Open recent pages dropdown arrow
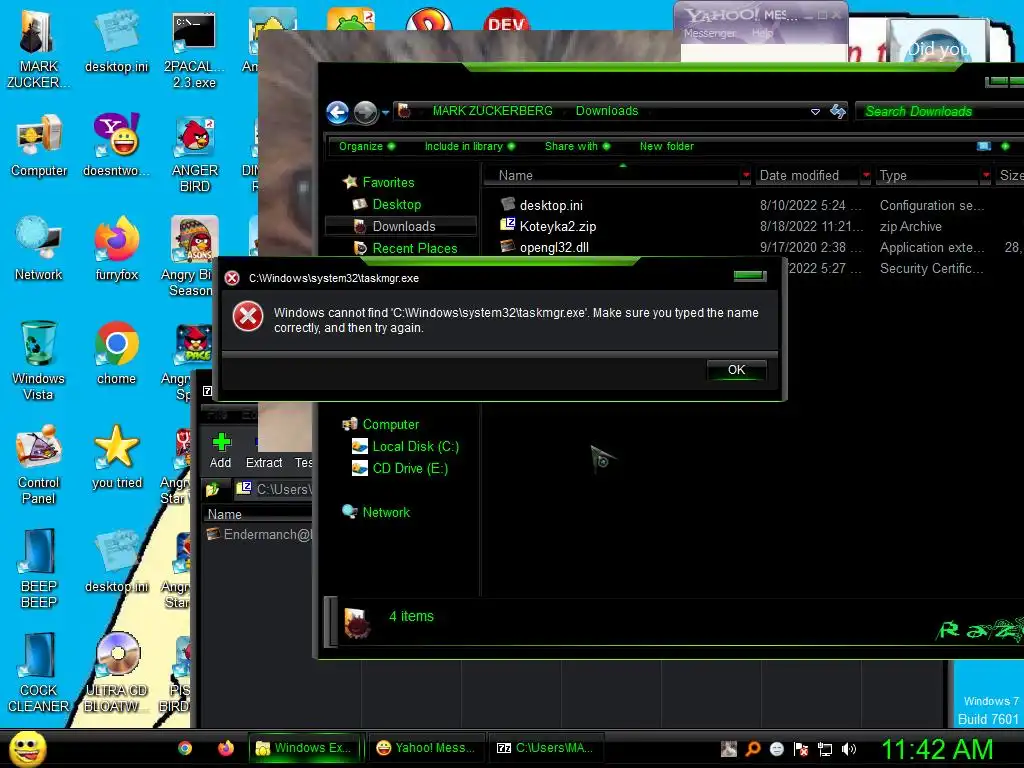Viewport: 1024px width, 768px height. pyautogui.click(x=385, y=113)
